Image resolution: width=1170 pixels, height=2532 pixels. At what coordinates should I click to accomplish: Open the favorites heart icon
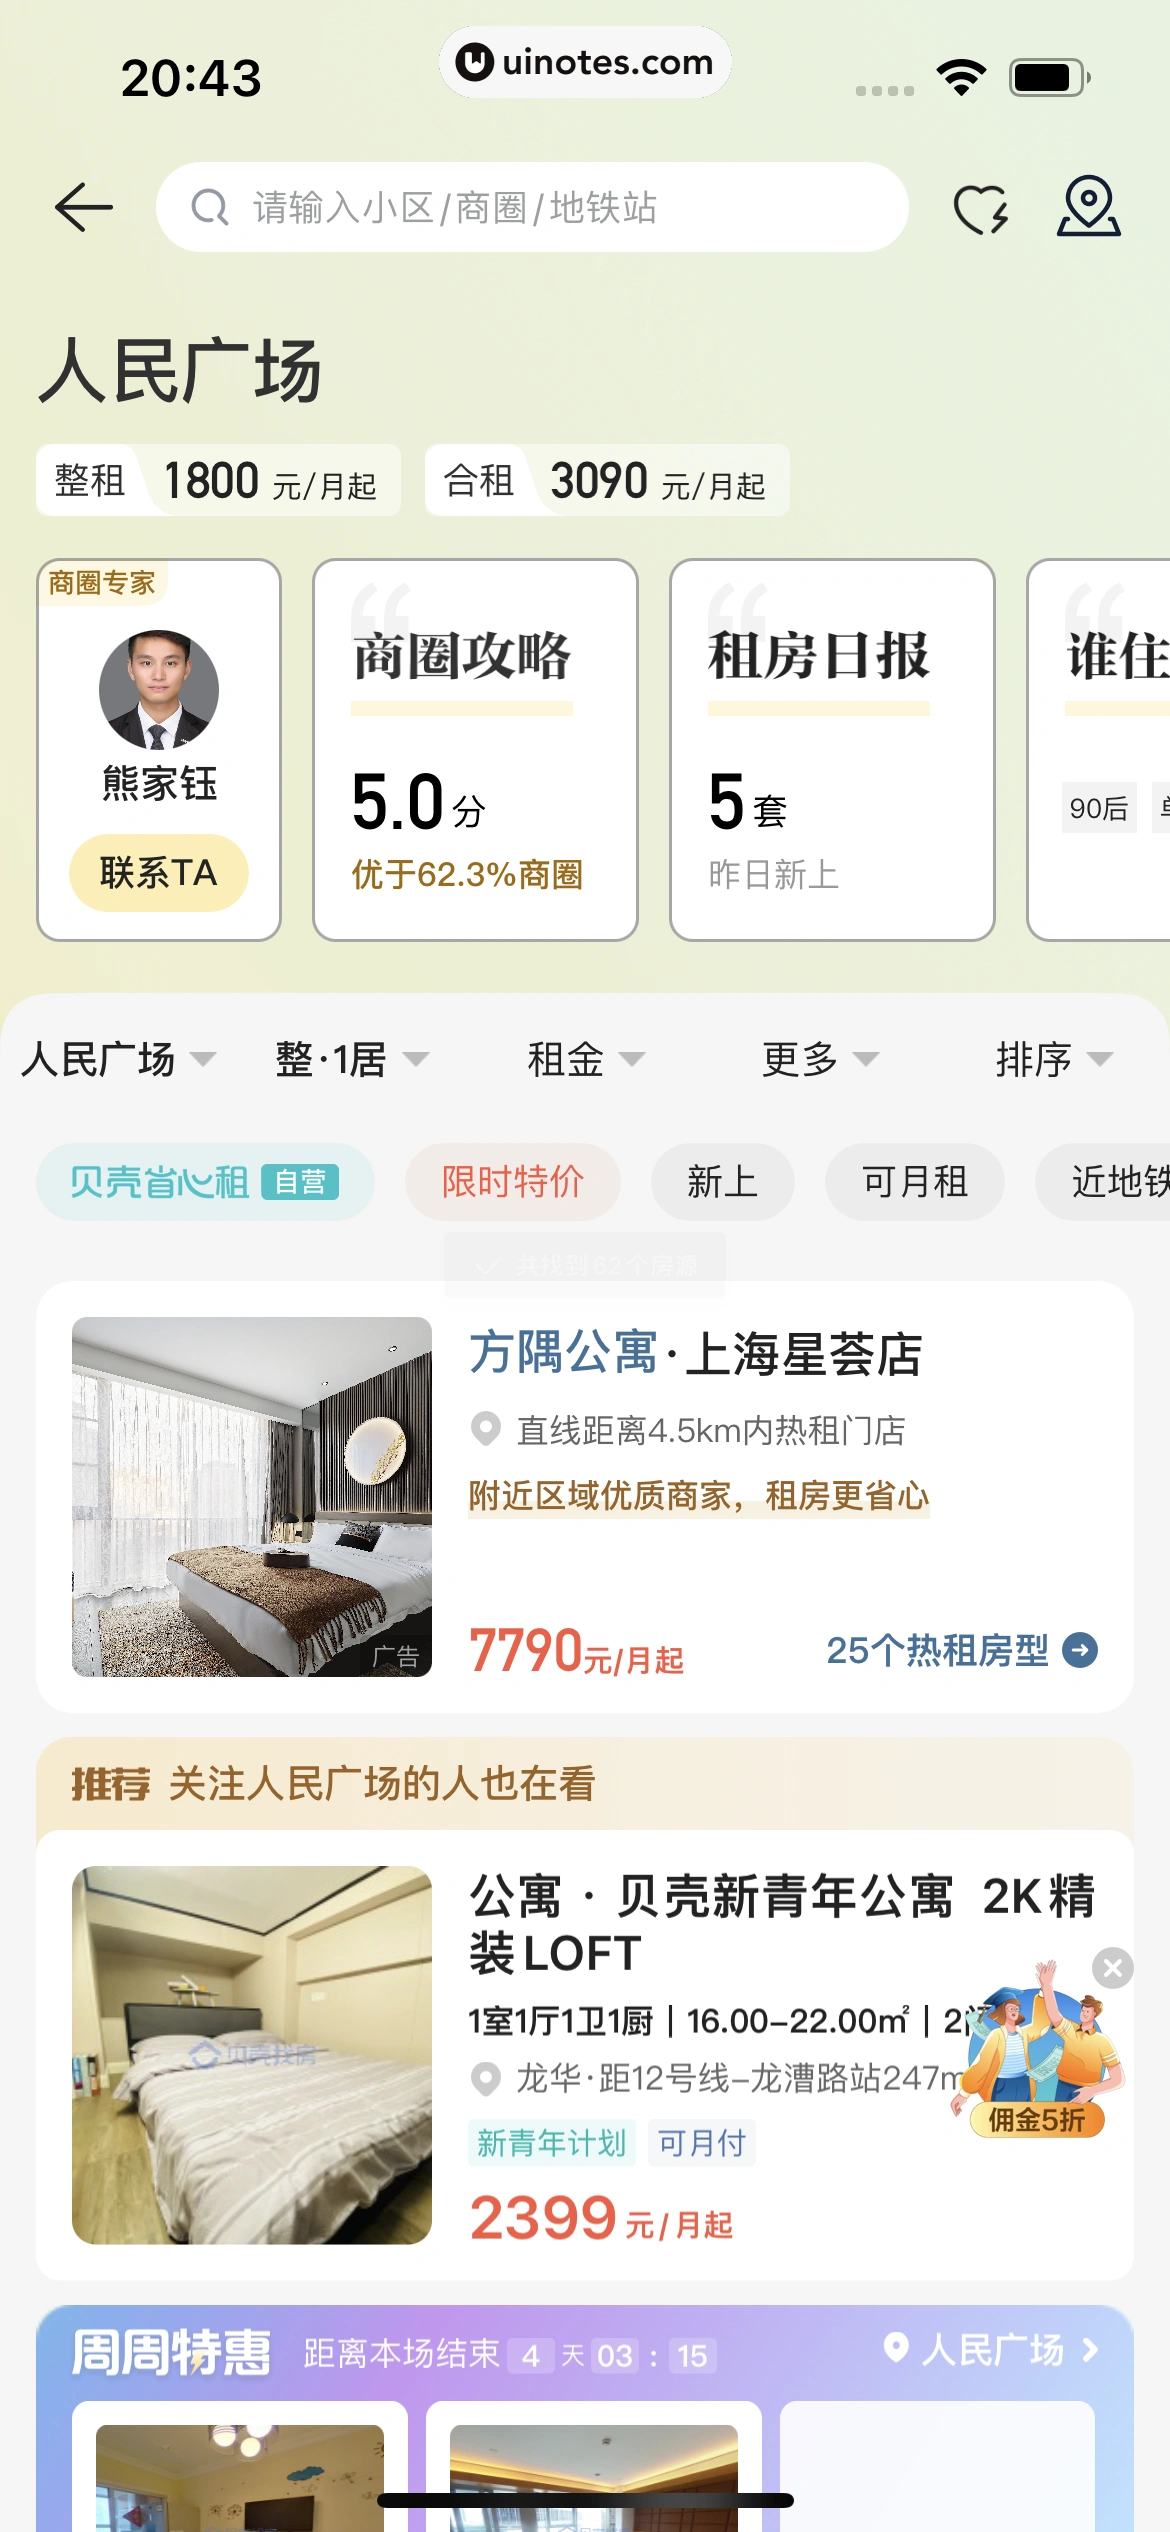980,209
